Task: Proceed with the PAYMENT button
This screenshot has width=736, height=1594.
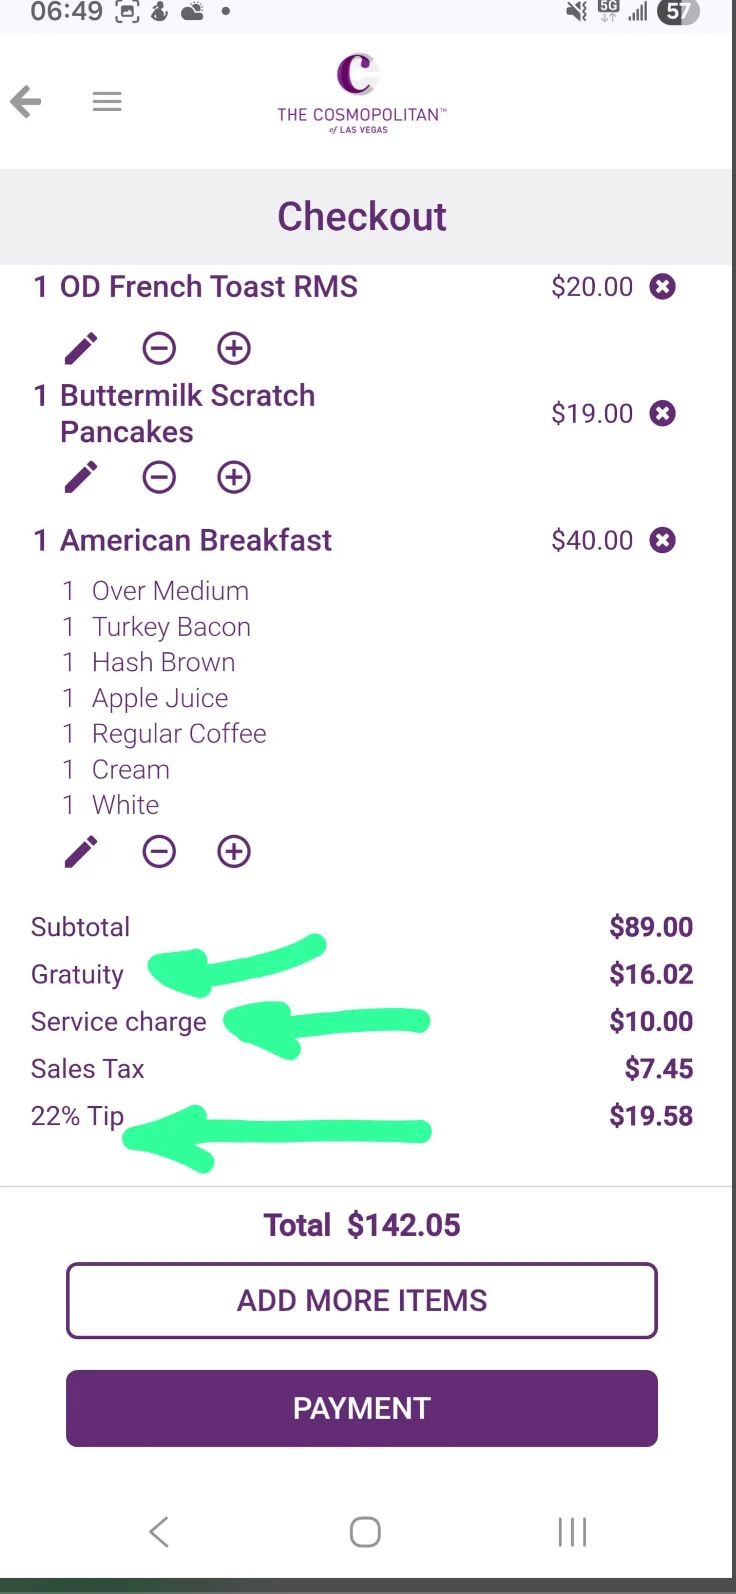Action: coord(362,1408)
